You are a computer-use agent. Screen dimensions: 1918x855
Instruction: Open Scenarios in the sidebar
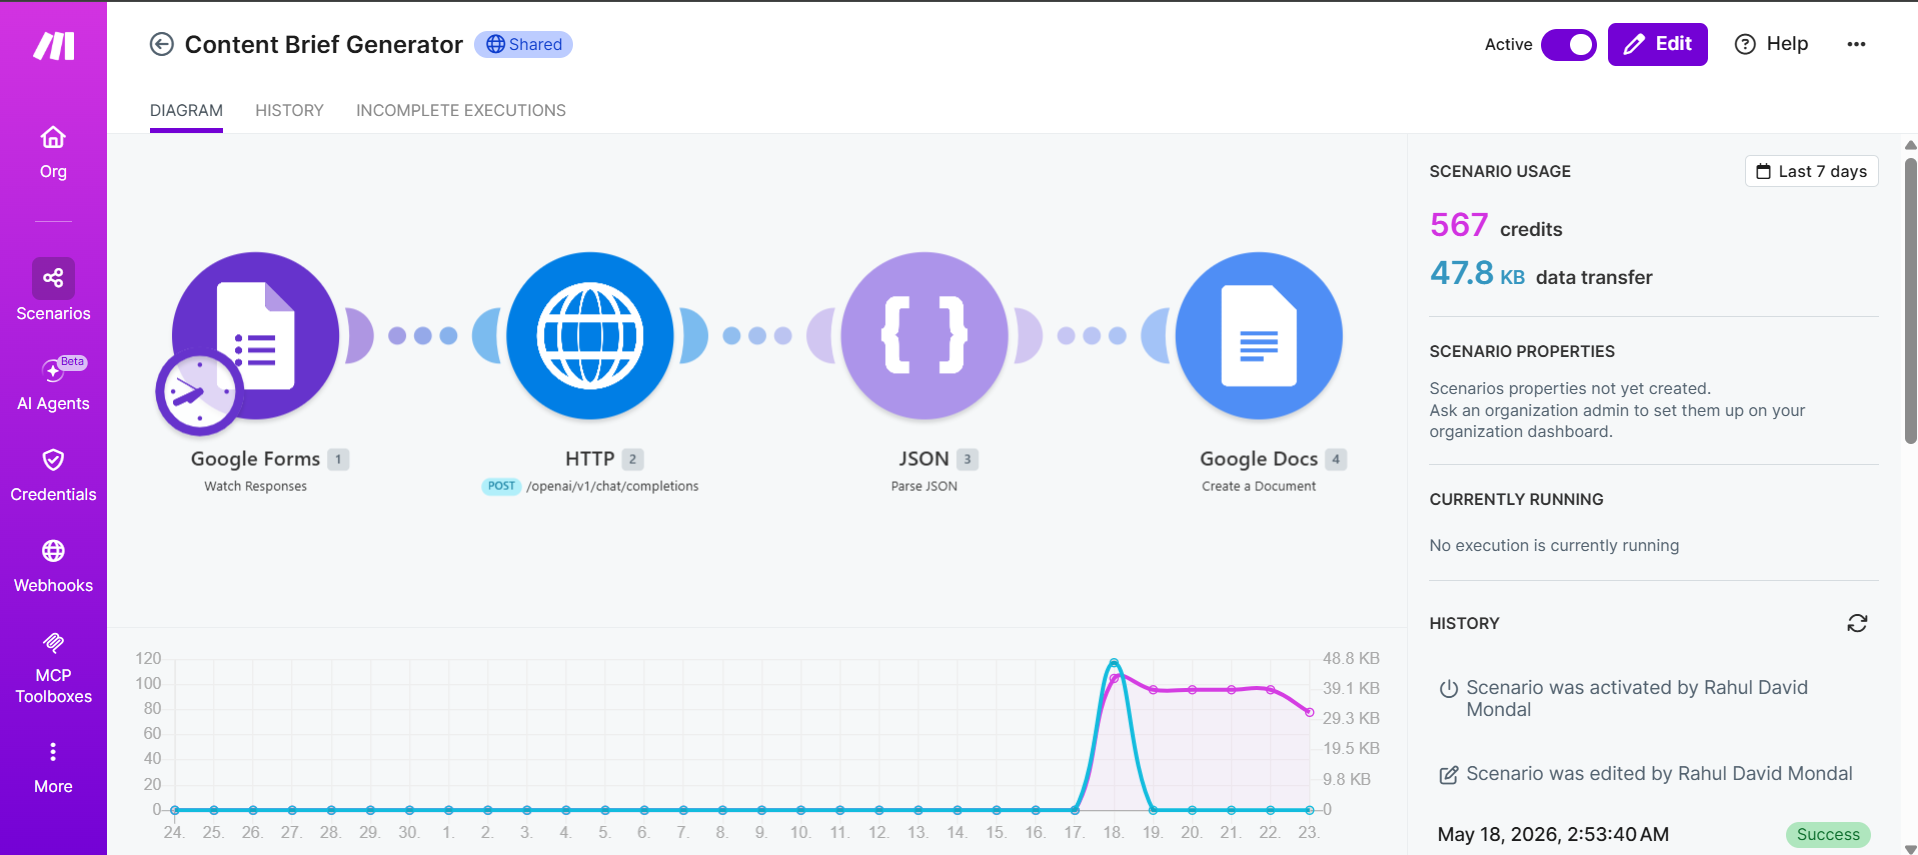(53, 291)
